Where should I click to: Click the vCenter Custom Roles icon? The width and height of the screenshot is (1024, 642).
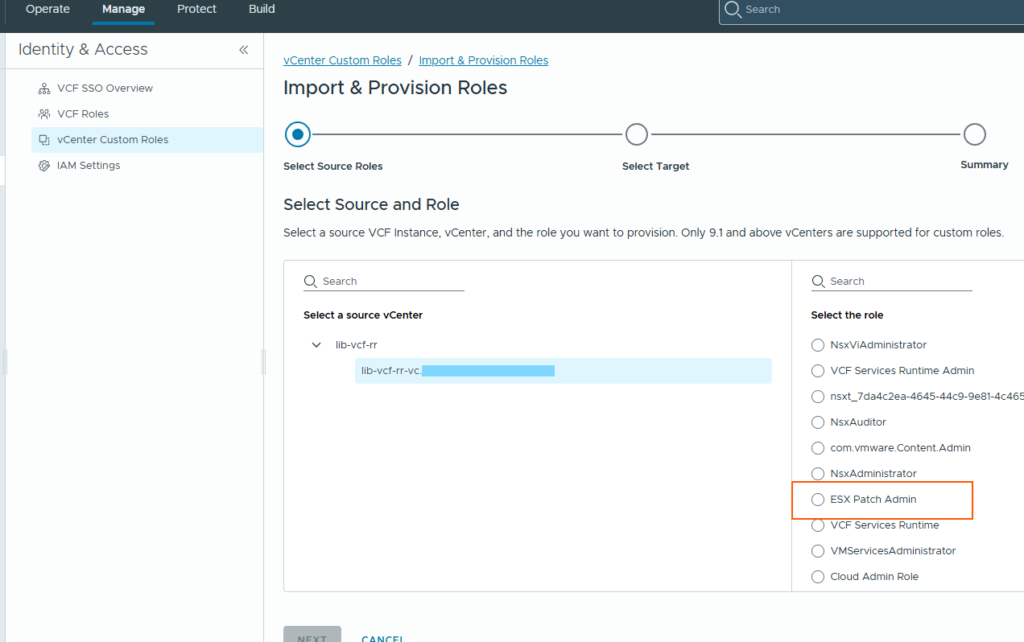[44, 140]
